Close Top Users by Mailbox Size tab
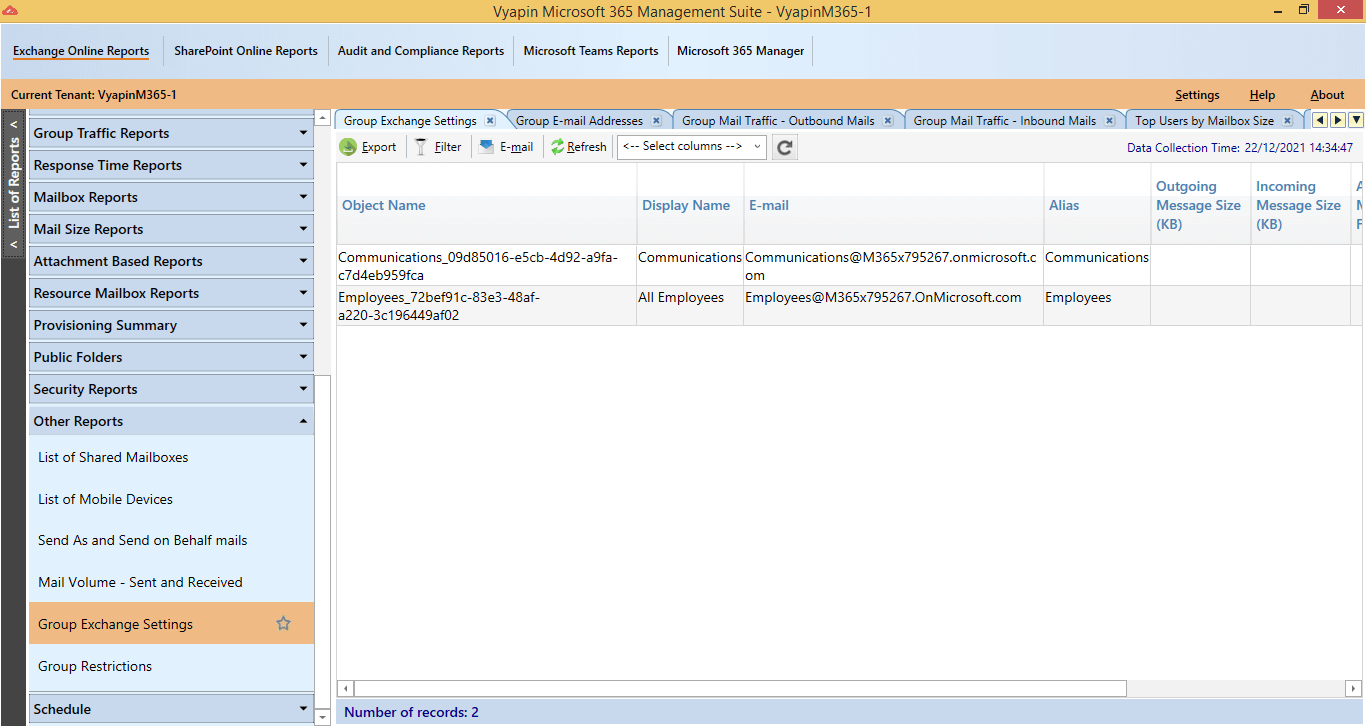The image size is (1366, 728). (x=1288, y=121)
